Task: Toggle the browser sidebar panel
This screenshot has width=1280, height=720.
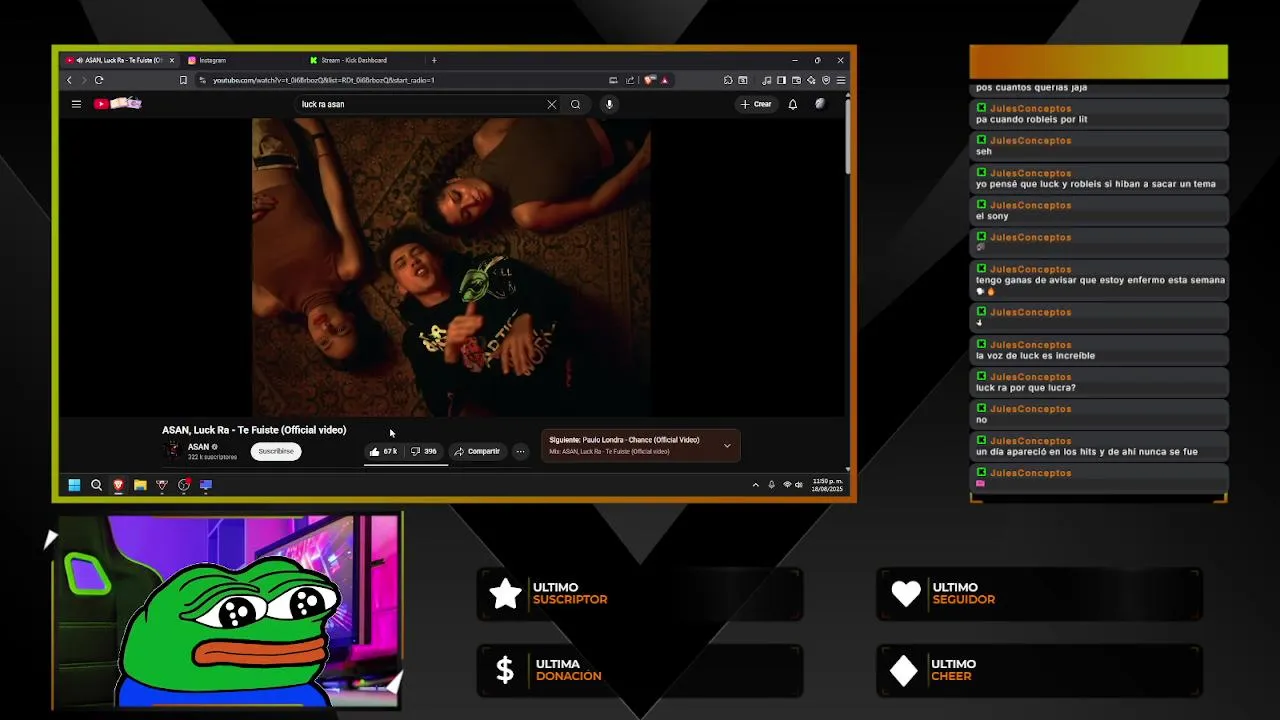Action: (x=781, y=80)
